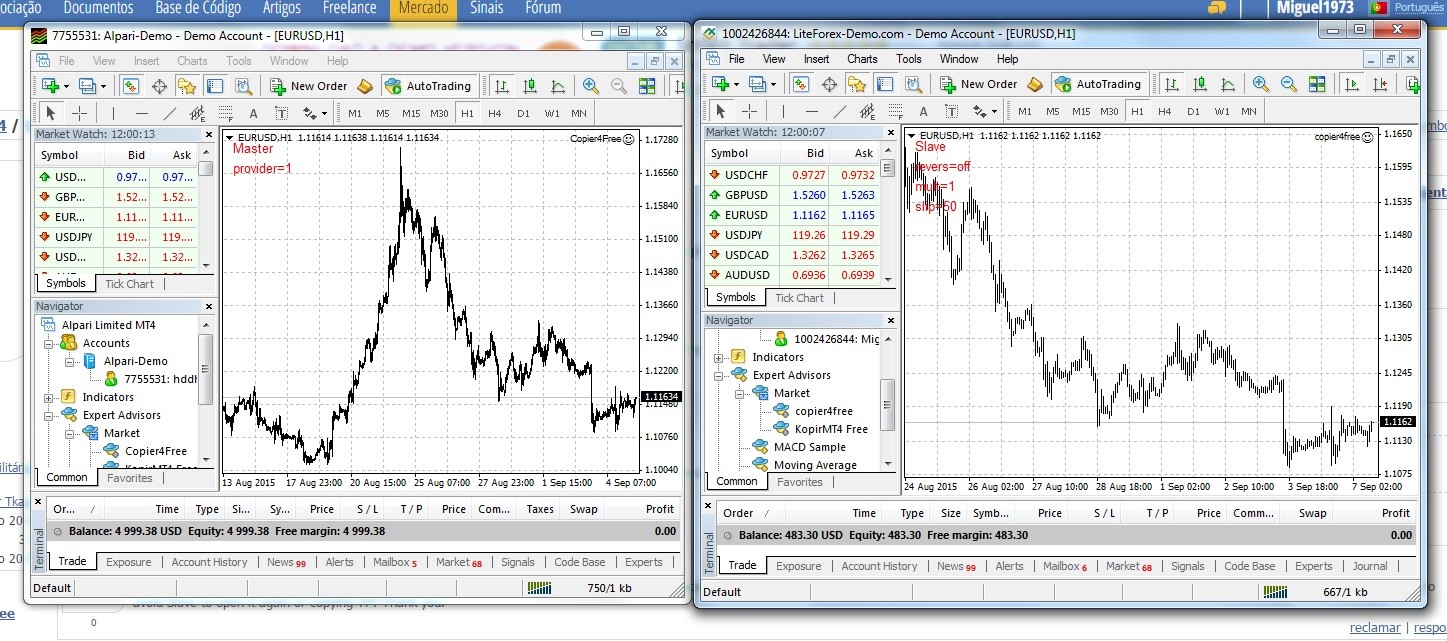Select line chart icon in Alpari toolbar

558,86
